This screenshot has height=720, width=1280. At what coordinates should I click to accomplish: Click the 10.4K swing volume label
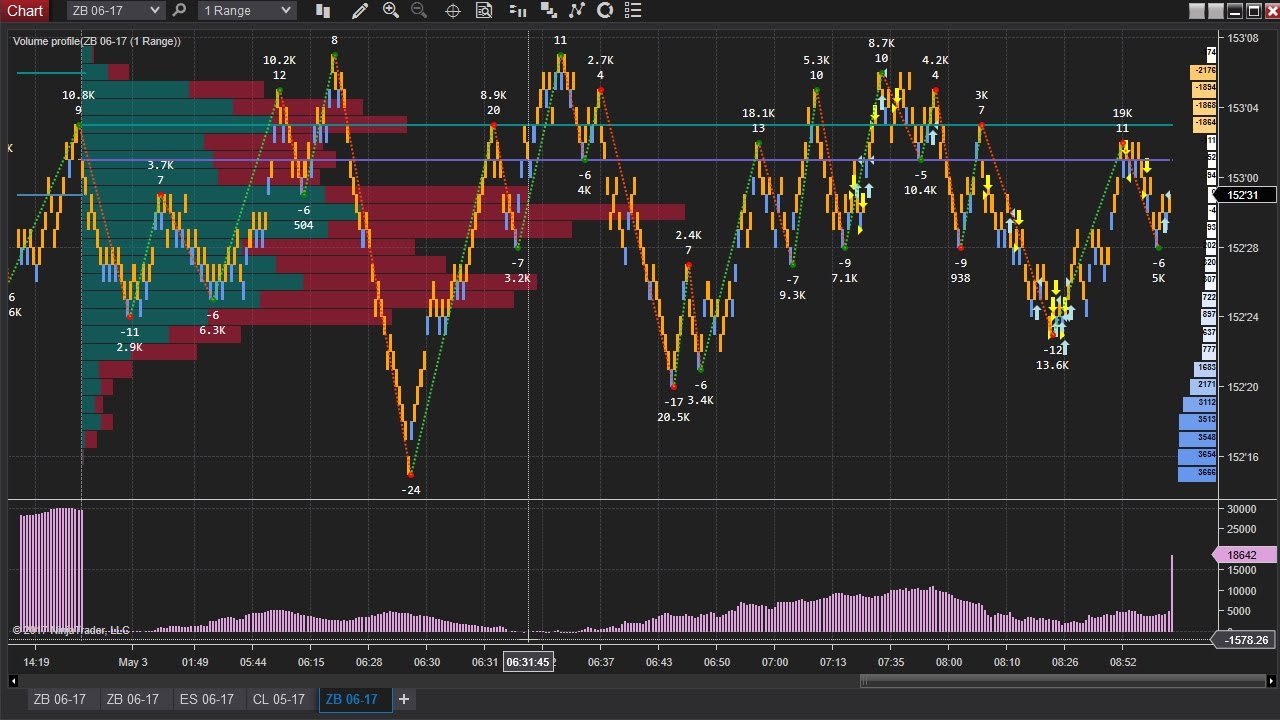(920, 190)
